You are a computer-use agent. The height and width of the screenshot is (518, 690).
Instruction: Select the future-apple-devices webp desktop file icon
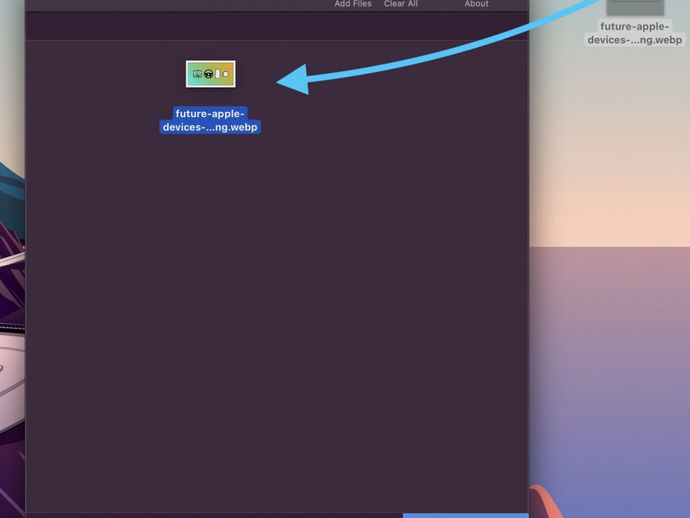[x=635, y=7]
